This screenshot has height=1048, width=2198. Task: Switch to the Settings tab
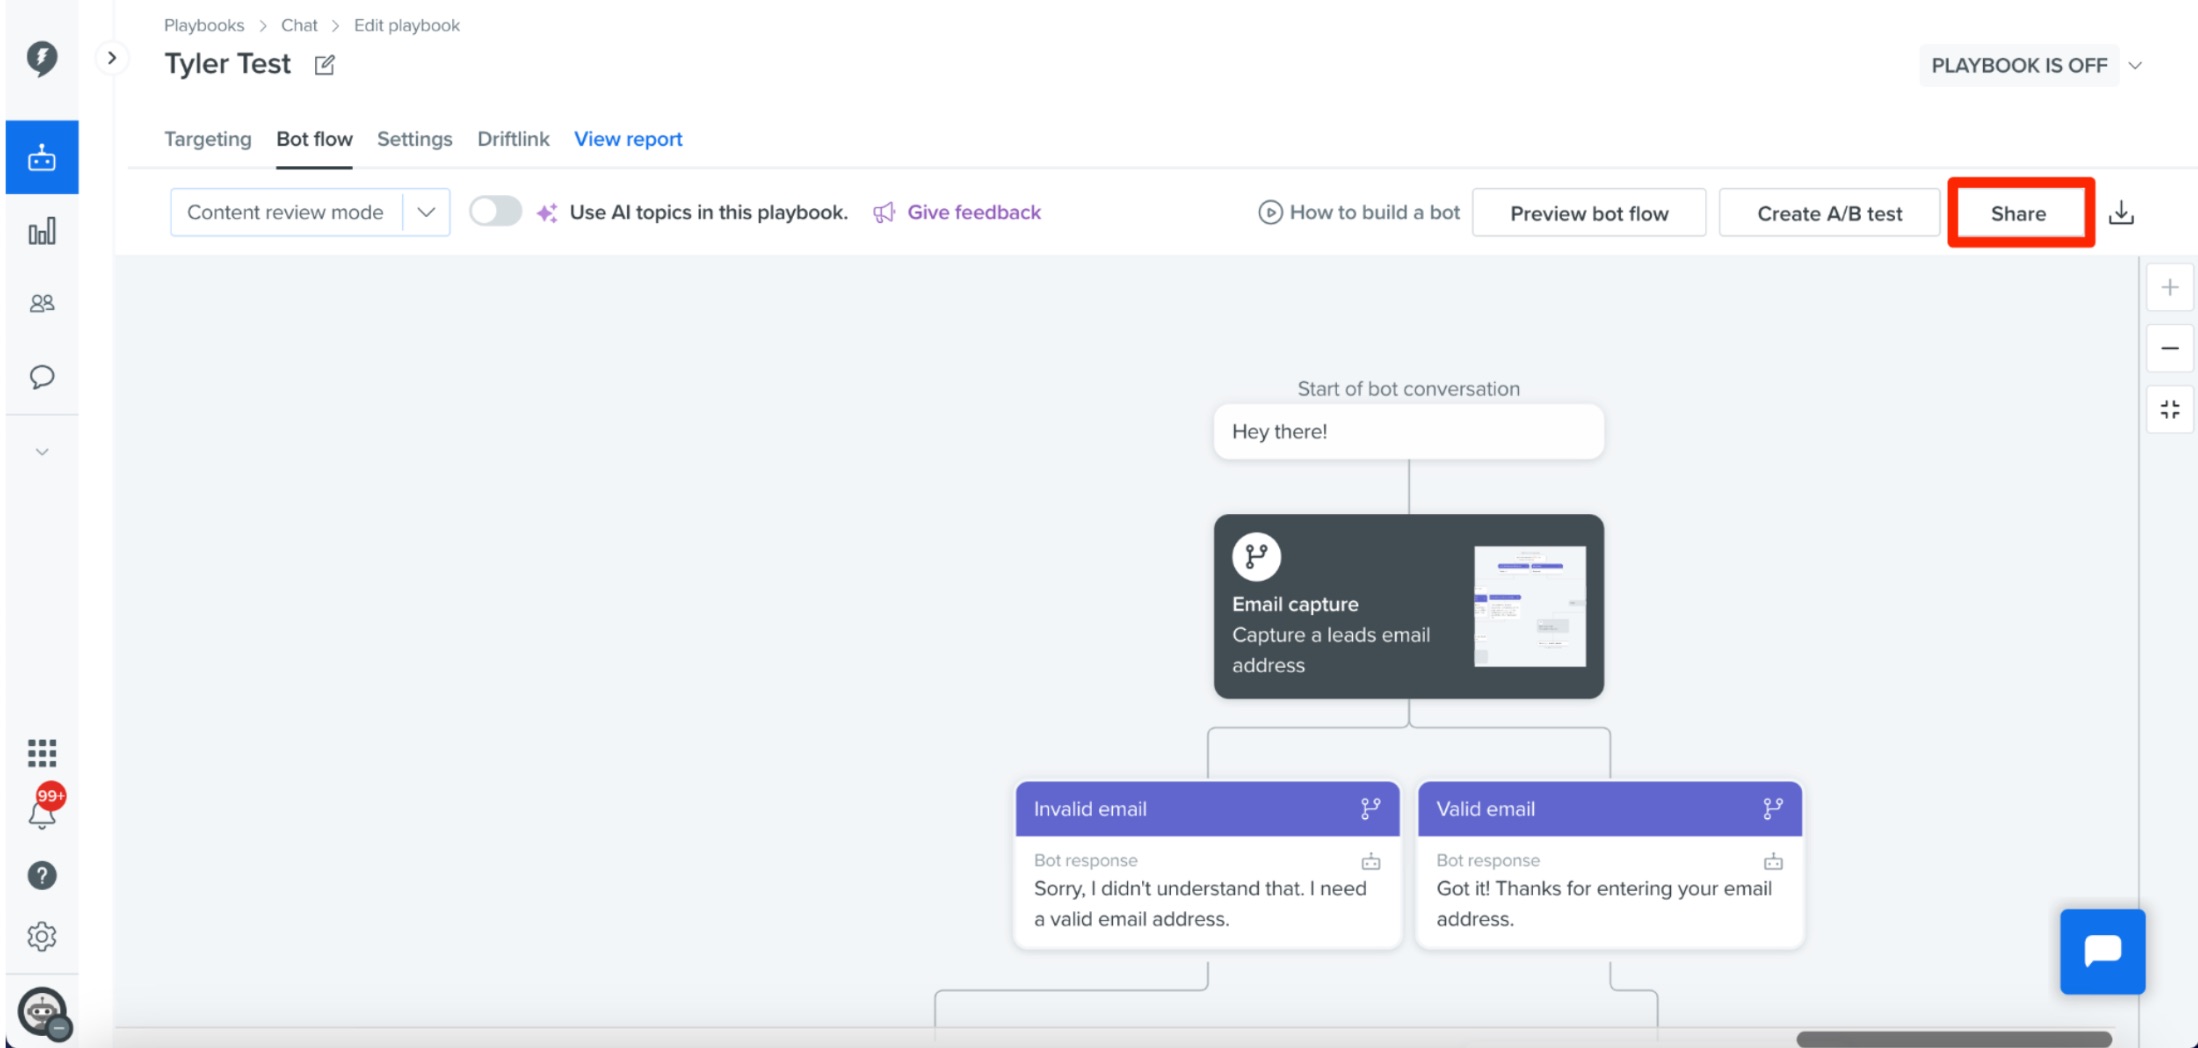tap(414, 139)
